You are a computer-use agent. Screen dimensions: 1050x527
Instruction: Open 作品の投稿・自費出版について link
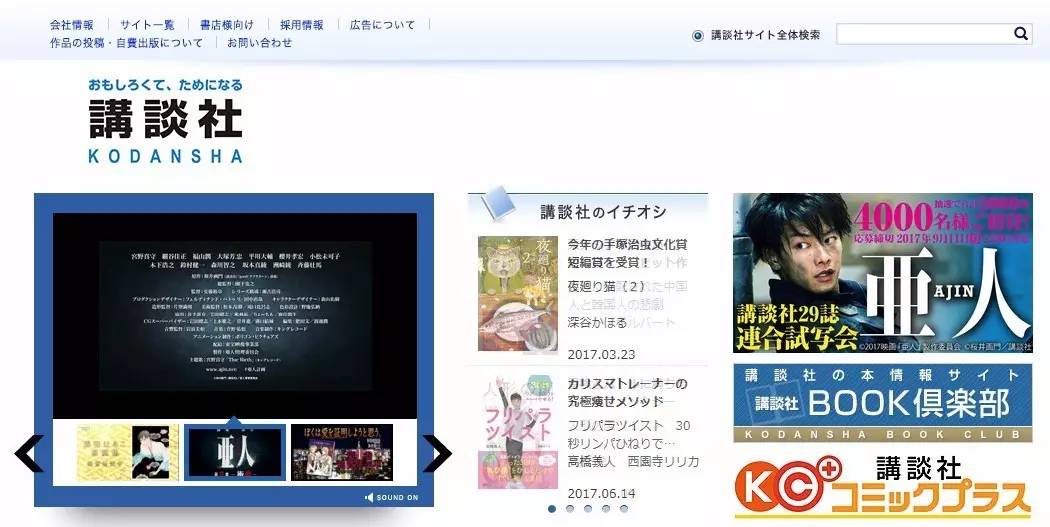click(x=126, y=43)
